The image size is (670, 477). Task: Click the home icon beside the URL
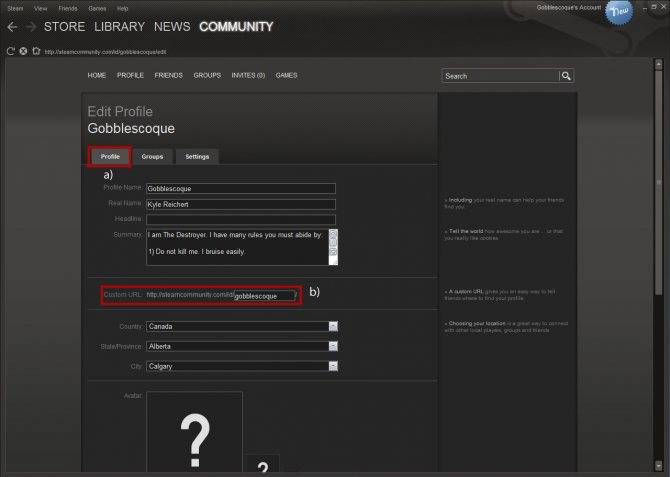tap(36, 51)
